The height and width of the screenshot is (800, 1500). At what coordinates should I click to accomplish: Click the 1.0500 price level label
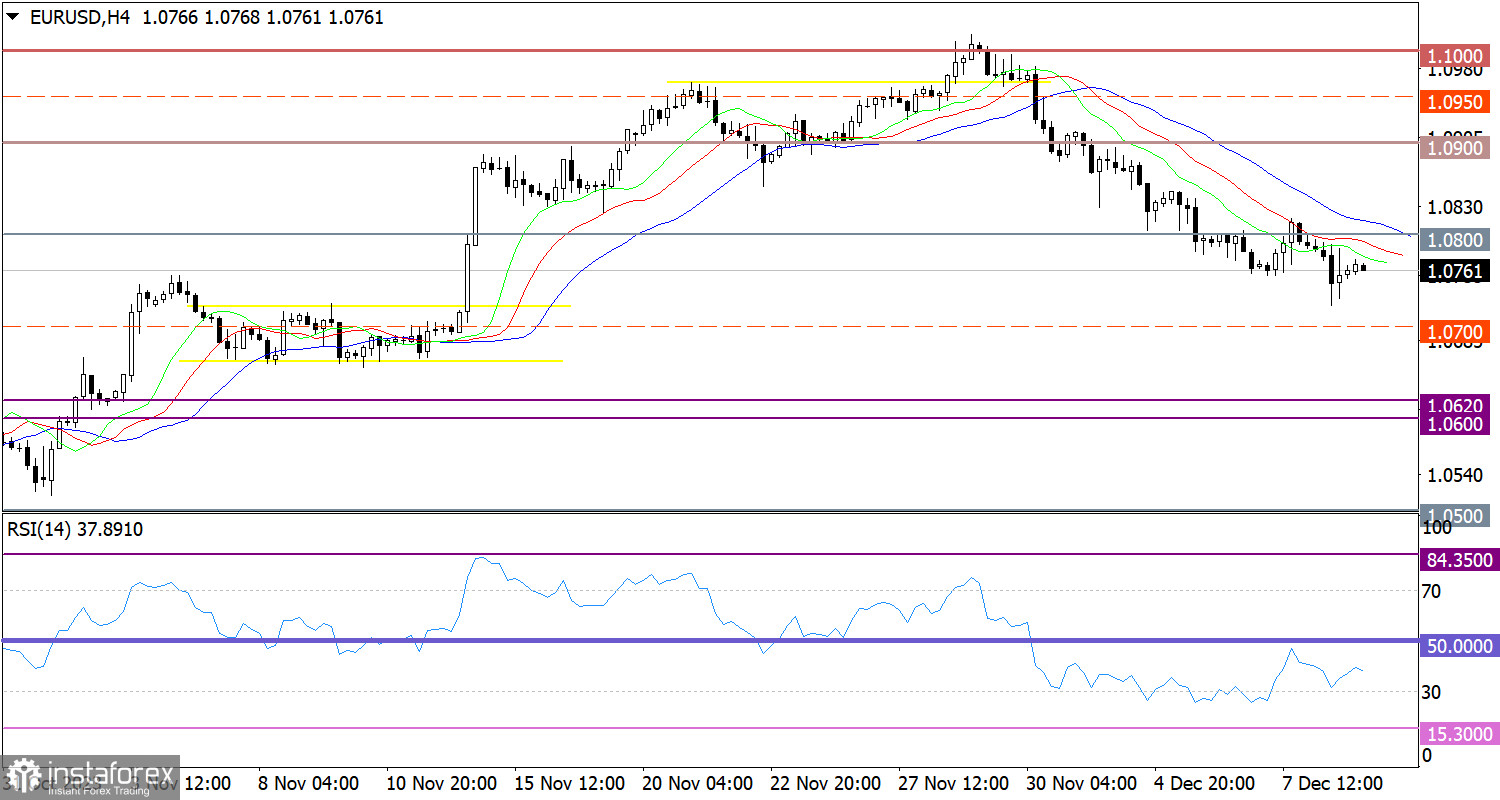(1457, 516)
